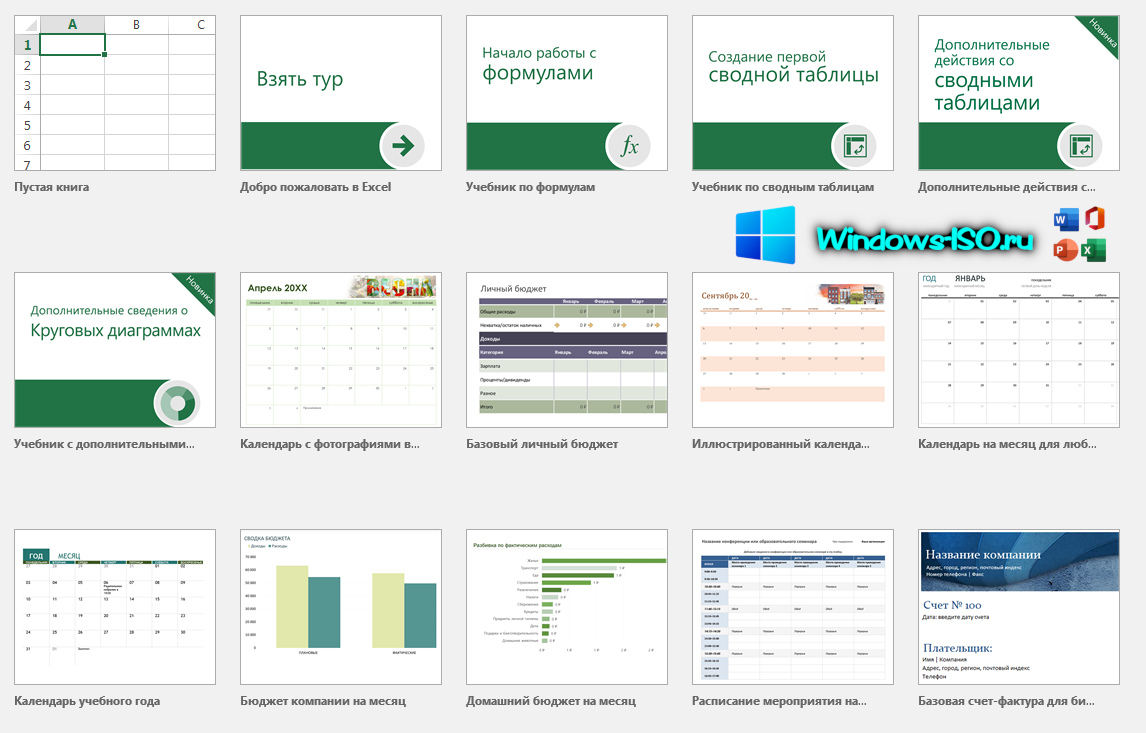Click the green arrow icon on Взять тур

(x=403, y=146)
